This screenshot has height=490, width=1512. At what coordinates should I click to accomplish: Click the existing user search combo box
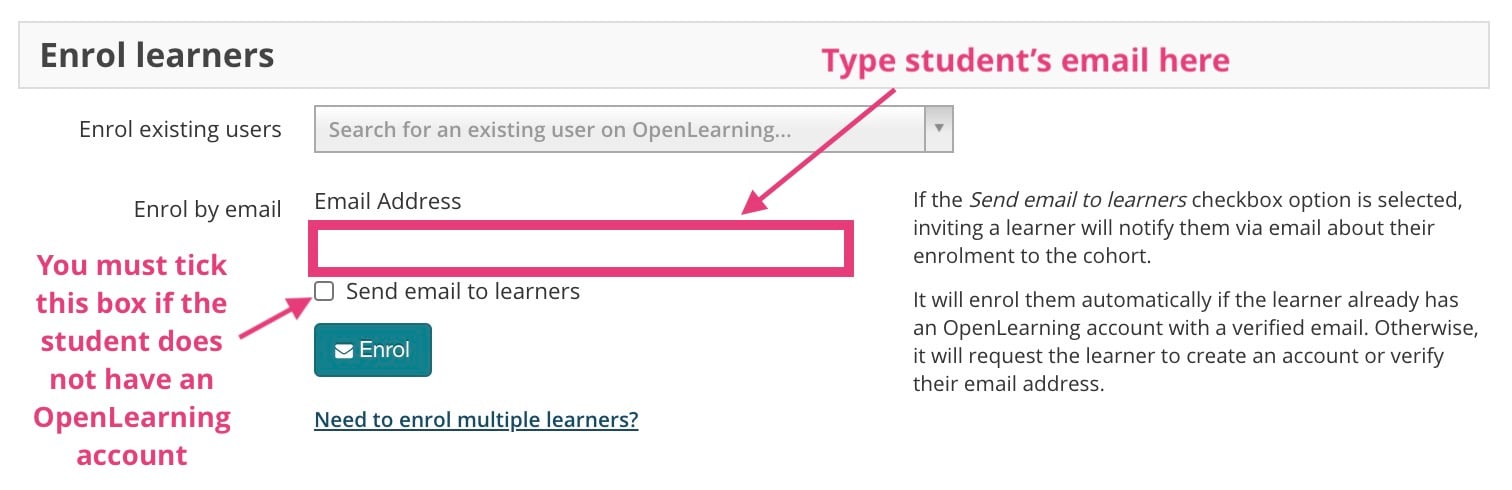[620, 130]
